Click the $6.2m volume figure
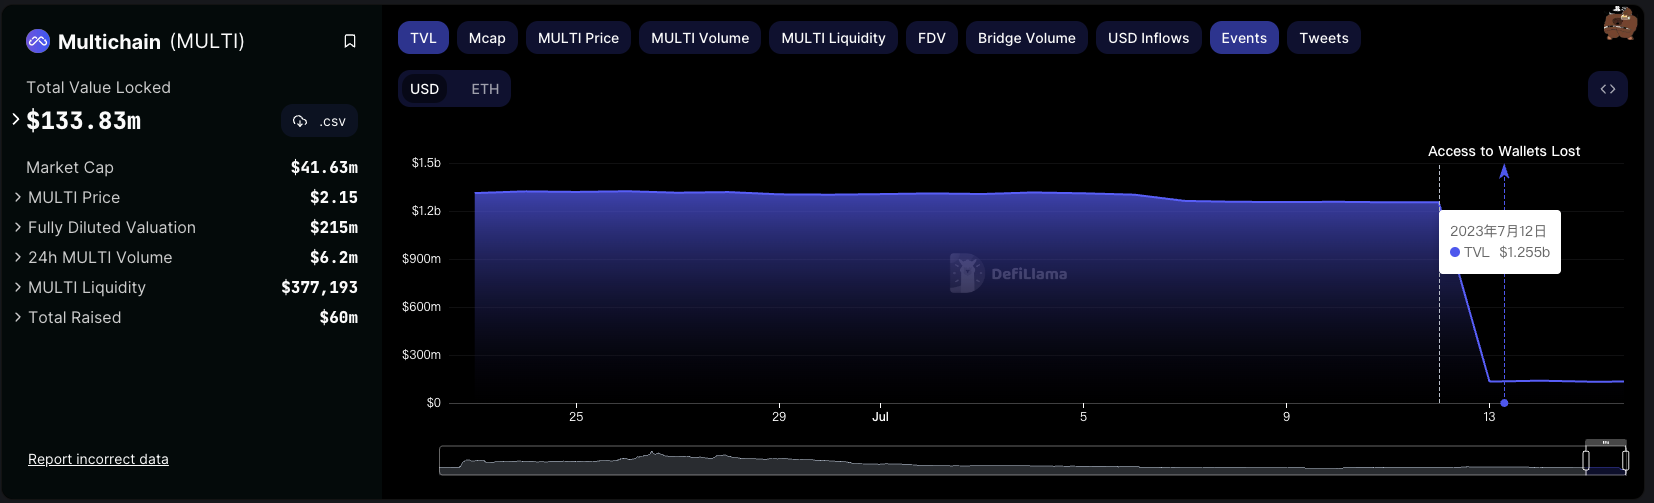This screenshot has height=503, width=1654. (x=334, y=257)
